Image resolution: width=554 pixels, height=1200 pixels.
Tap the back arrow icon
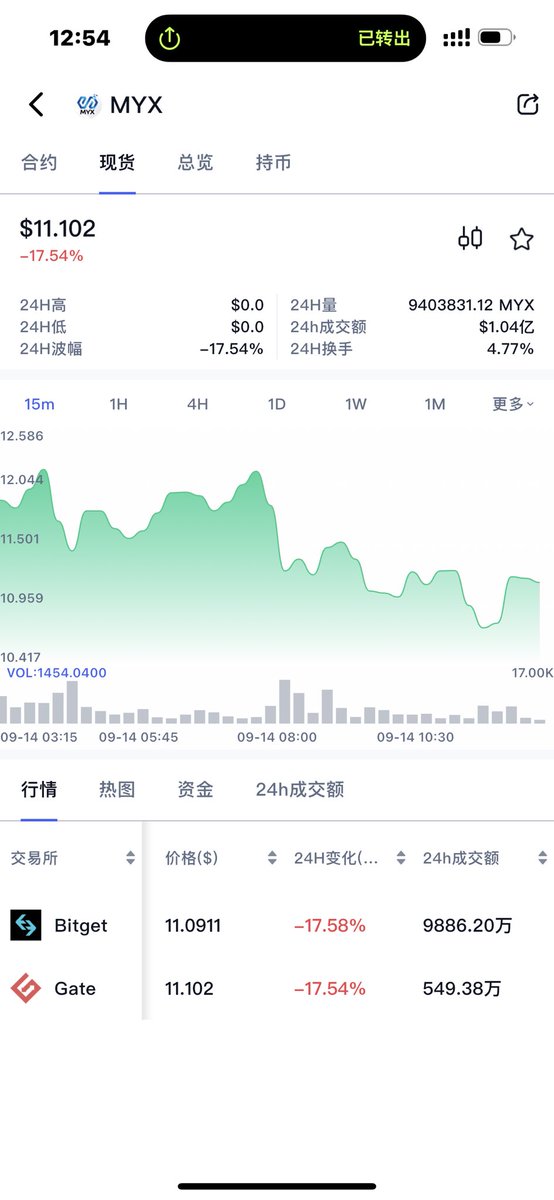(x=37, y=104)
